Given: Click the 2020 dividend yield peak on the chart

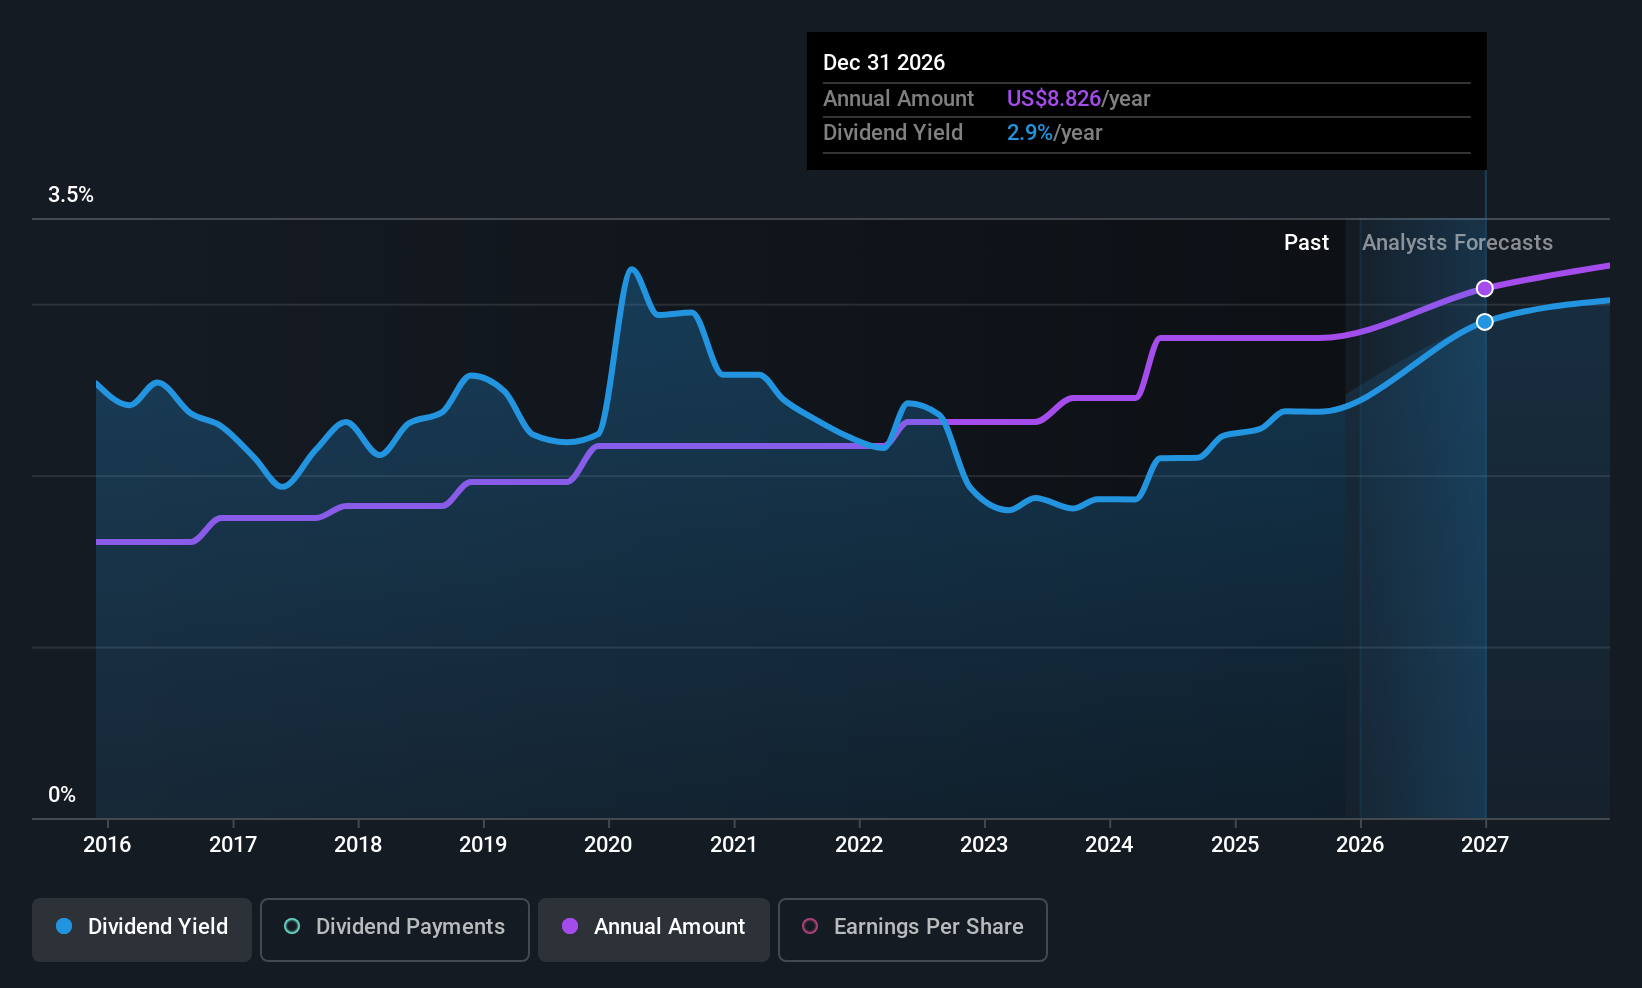Looking at the screenshot, I should [x=632, y=270].
